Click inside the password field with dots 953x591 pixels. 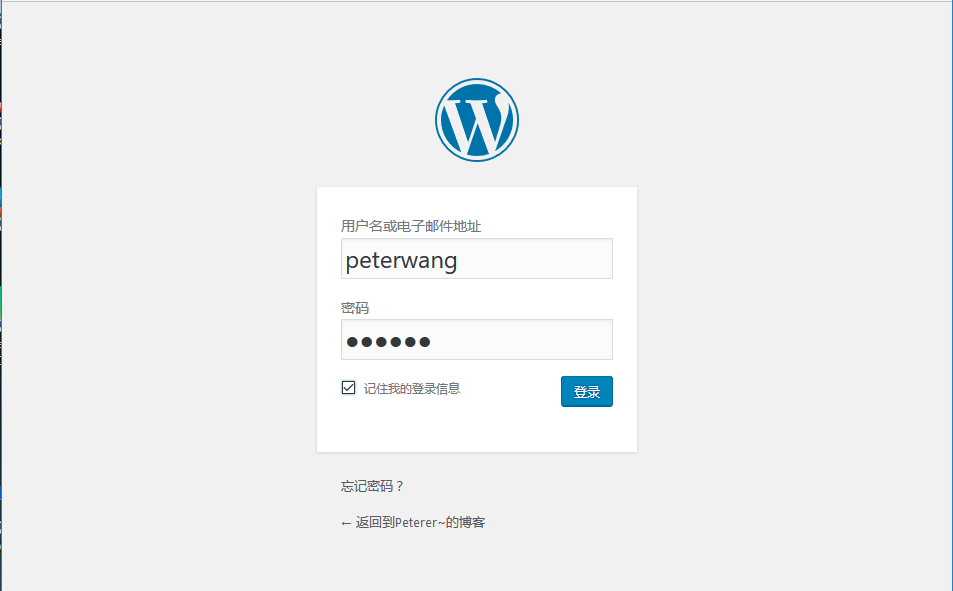click(476, 340)
